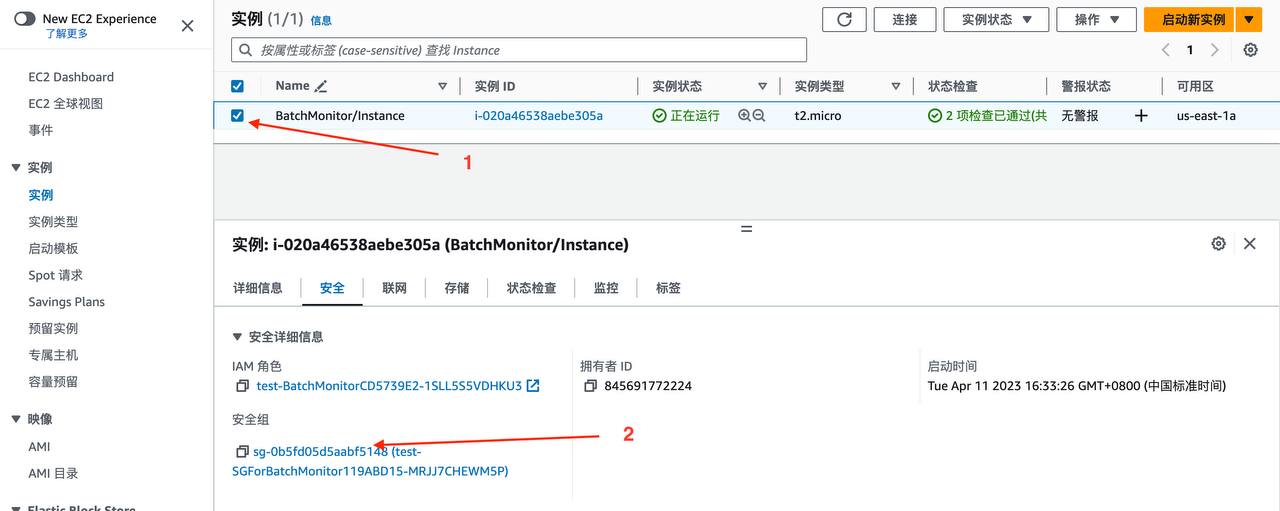The image size is (1280, 511).
Task: Open table preferences gear in instances header
Action: 1250,50
